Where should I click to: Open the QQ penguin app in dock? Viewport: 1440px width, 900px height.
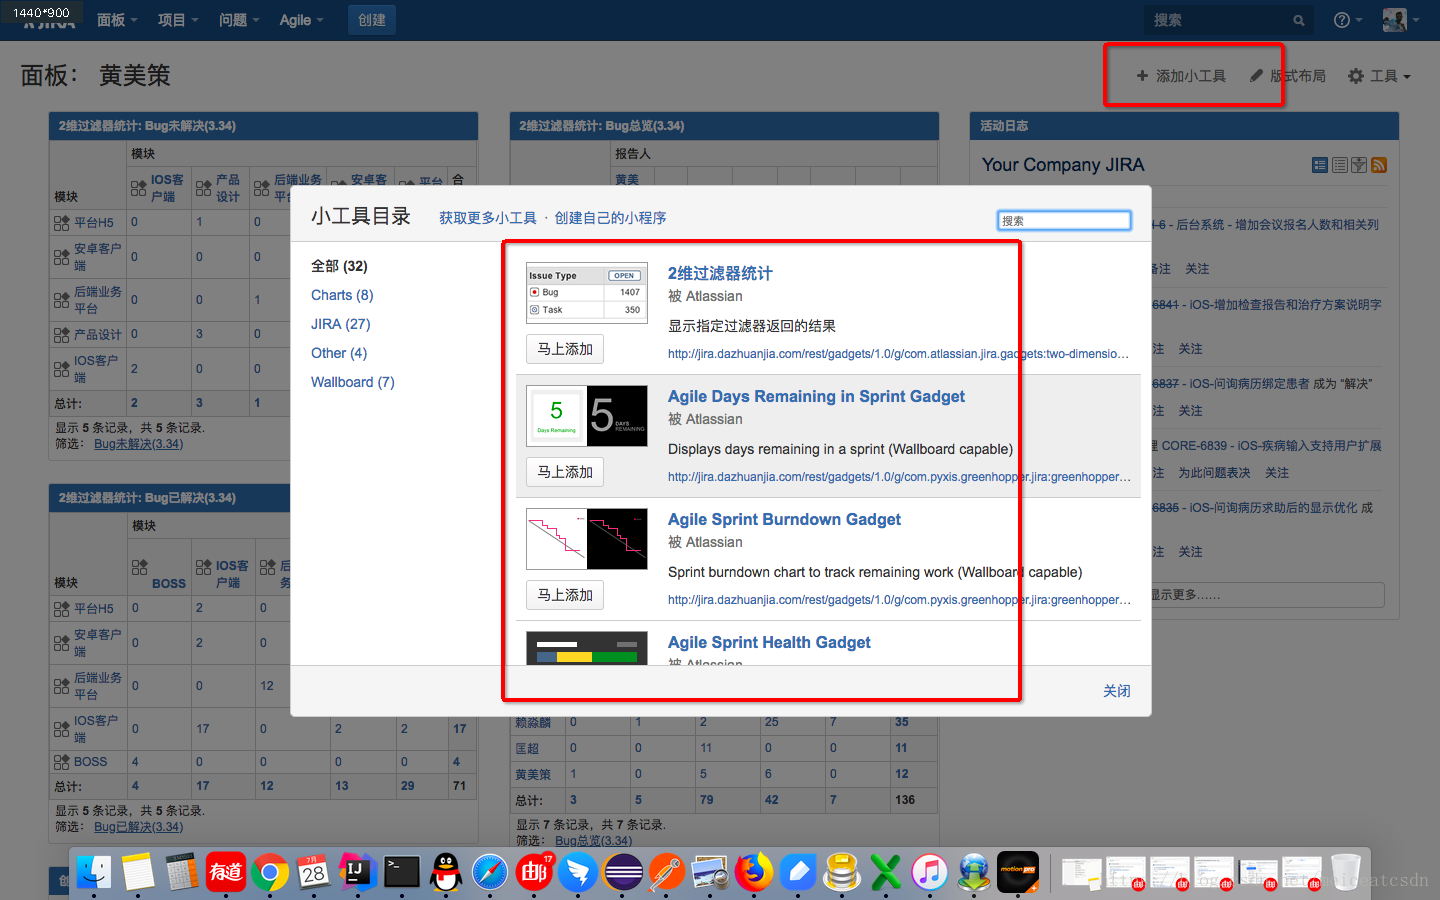point(446,873)
